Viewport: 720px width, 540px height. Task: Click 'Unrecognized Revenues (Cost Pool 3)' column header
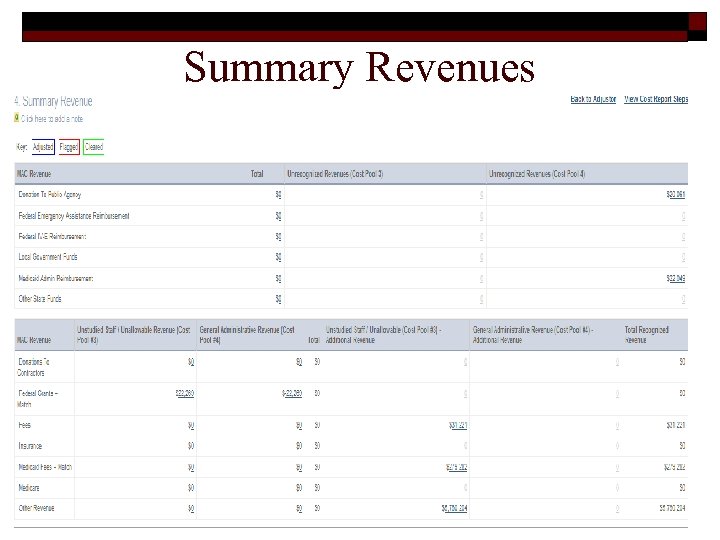335,174
